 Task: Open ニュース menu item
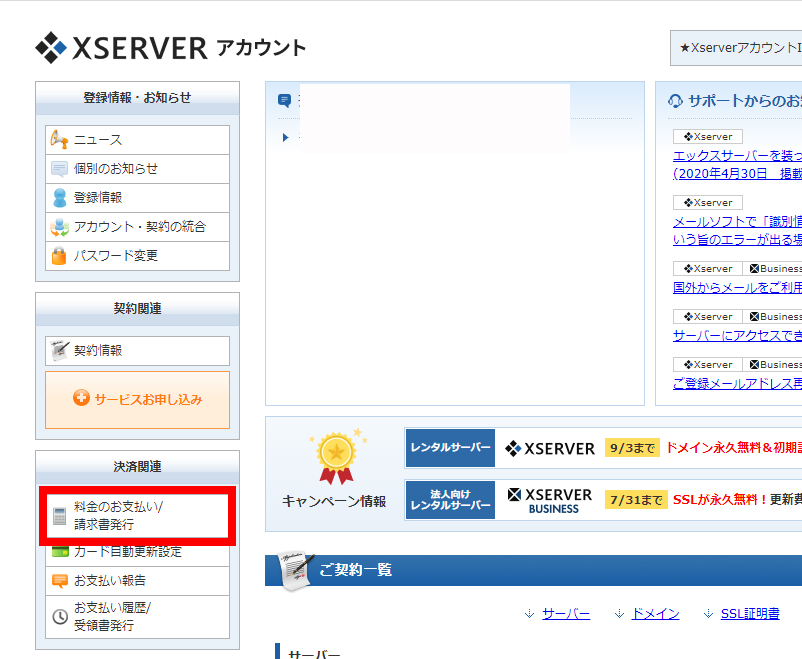click(x=98, y=140)
